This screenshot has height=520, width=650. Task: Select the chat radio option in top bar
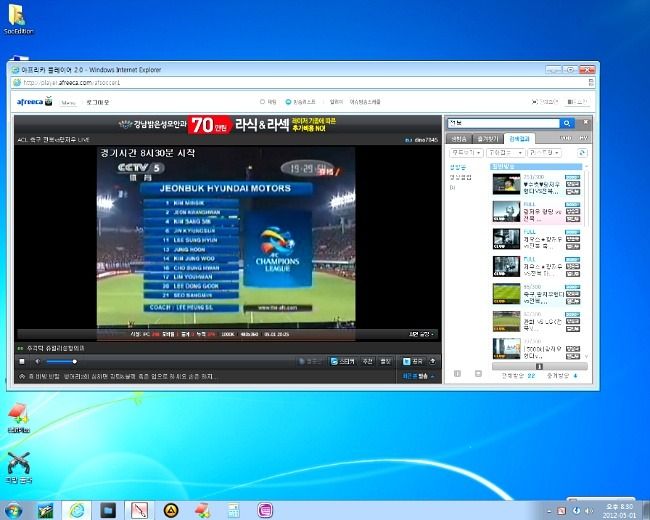[x=268, y=102]
